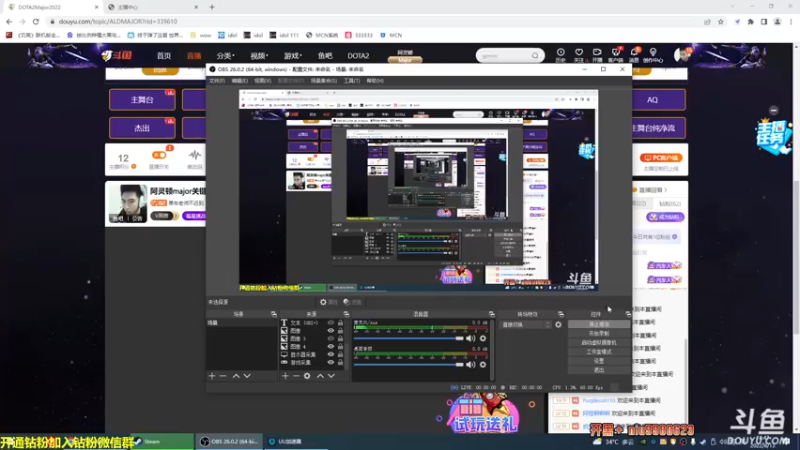The width and height of the screenshot is (800, 450).
Task: Toggle visibility of display capture source
Action: pyautogui.click(x=331, y=354)
